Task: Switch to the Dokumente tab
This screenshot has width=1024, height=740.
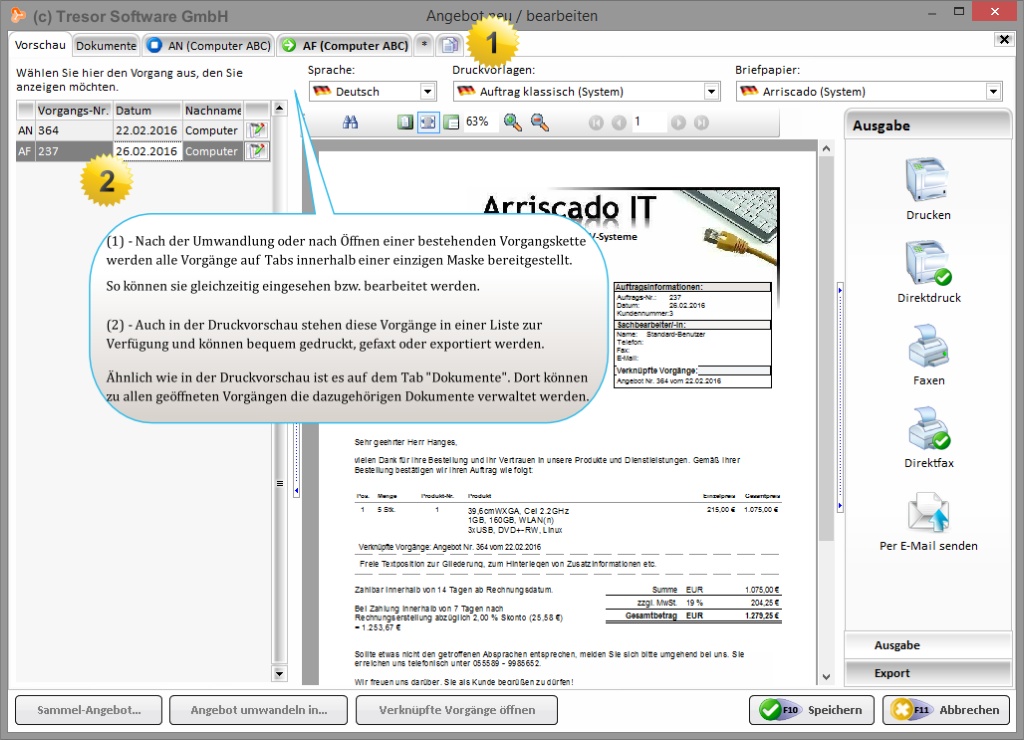Action: tap(106, 45)
